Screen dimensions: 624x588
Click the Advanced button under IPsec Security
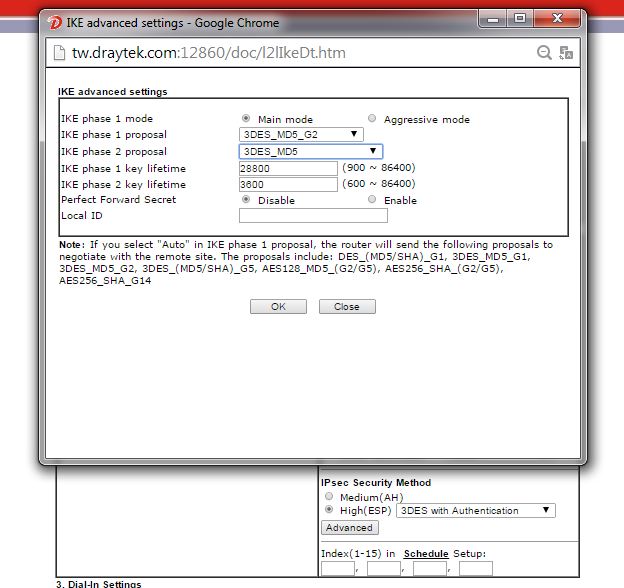coord(349,528)
